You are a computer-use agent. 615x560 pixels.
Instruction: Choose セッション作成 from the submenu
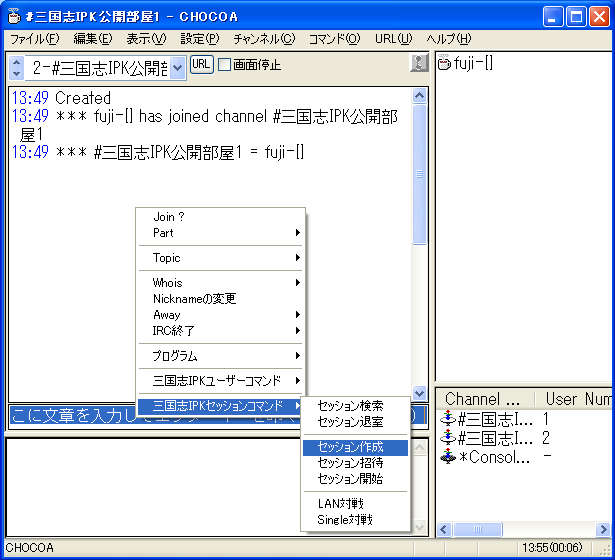(x=350, y=447)
